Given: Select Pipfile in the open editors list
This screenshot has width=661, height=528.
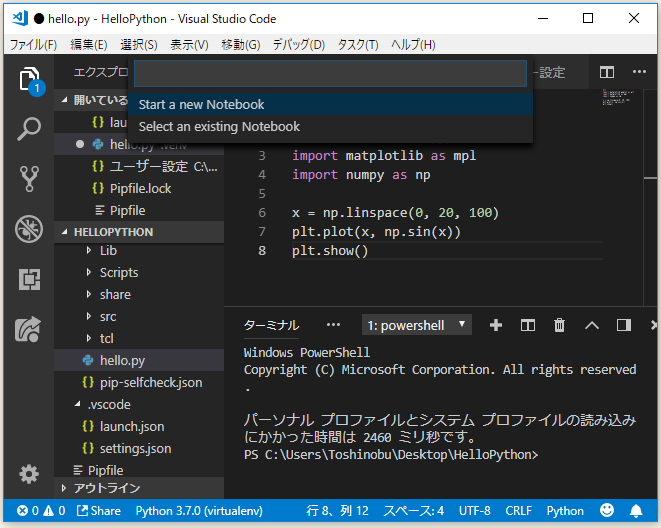Looking at the screenshot, I should [139, 210].
